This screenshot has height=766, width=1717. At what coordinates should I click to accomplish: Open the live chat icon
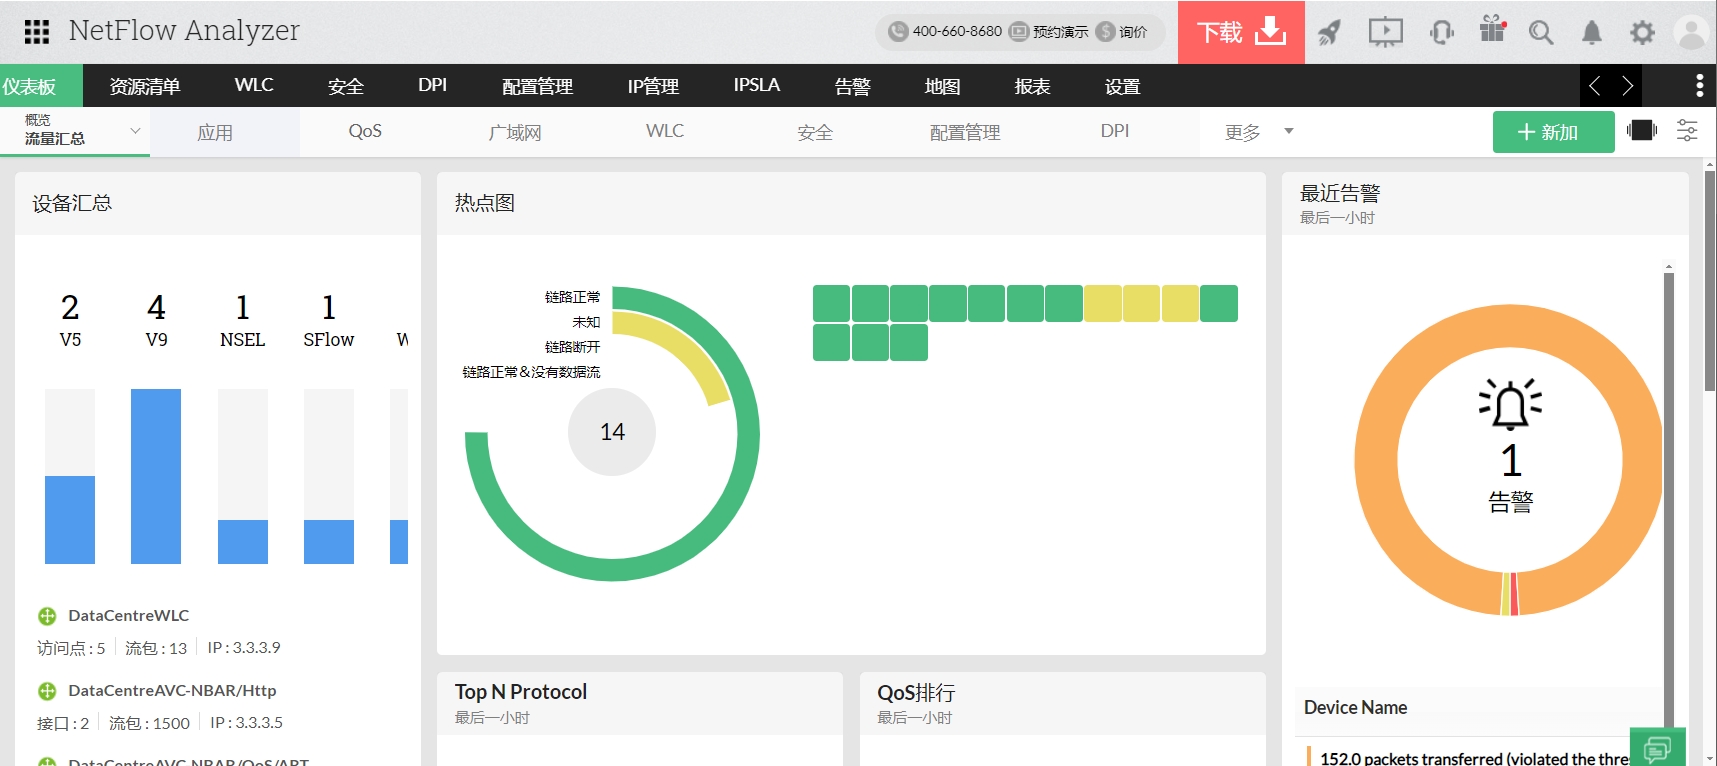click(1657, 748)
